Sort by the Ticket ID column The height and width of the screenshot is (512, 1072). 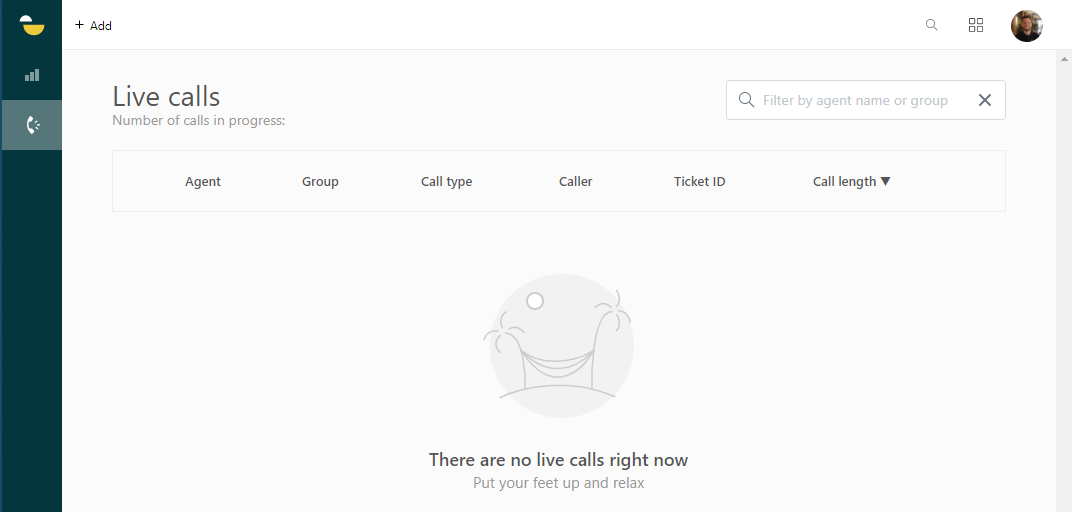tap(699, 182)
